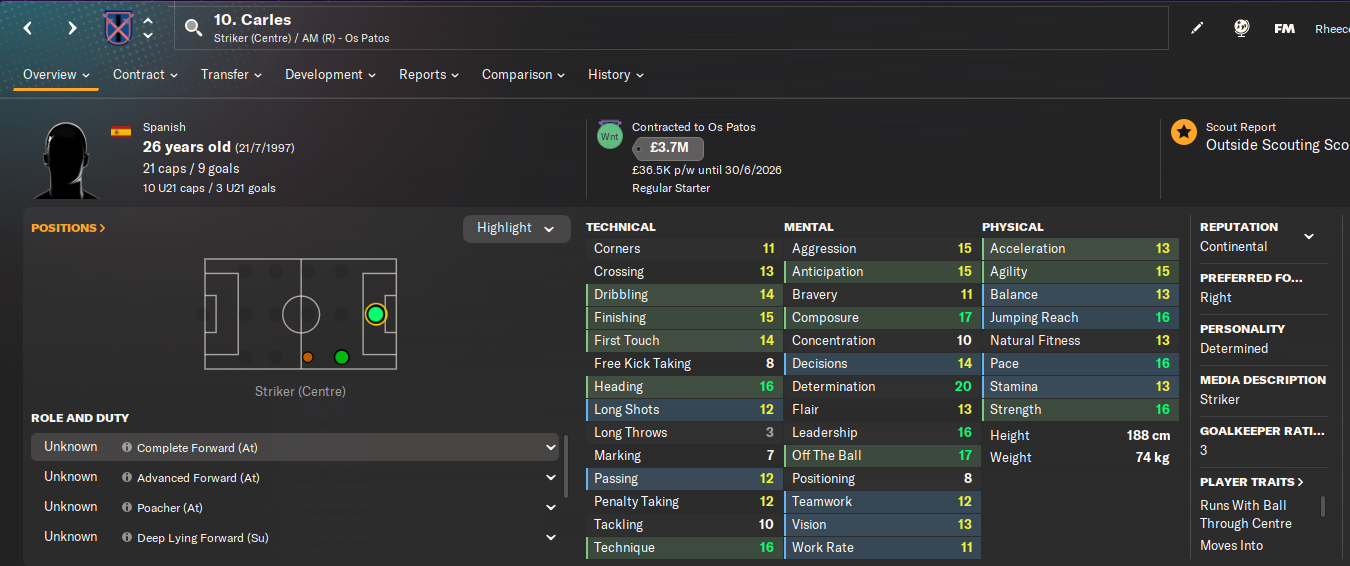
Task: Click the role and duty list scrollbar
Action: pyautogui.click(x=565, y=460)
